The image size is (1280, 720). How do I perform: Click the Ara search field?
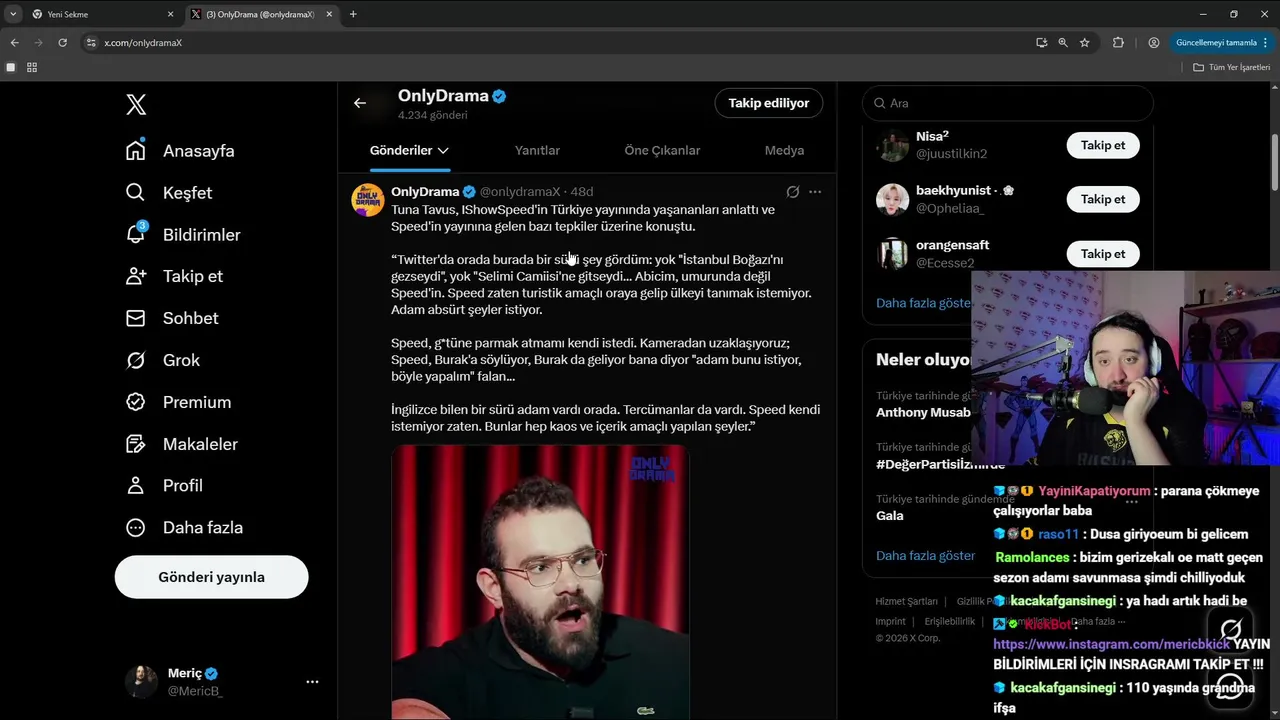(1008, 103)
